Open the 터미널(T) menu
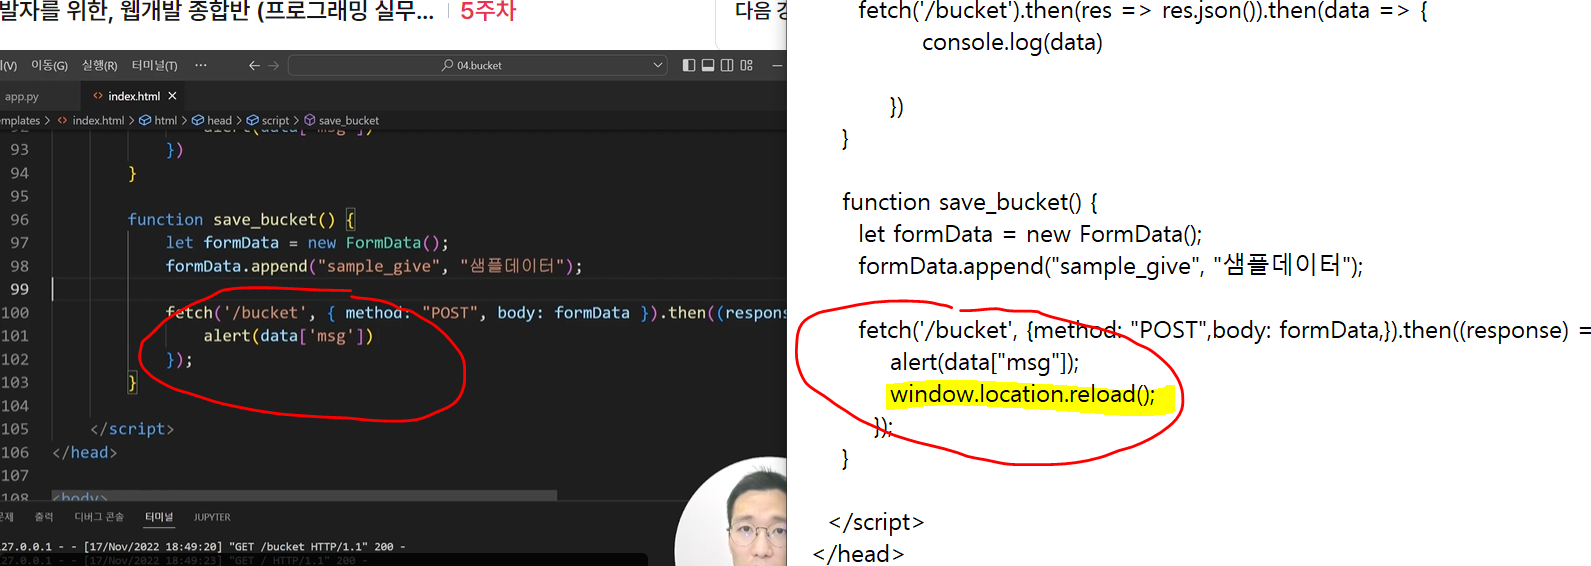The height and width of the screenshot is (566, 1591). 154,65
